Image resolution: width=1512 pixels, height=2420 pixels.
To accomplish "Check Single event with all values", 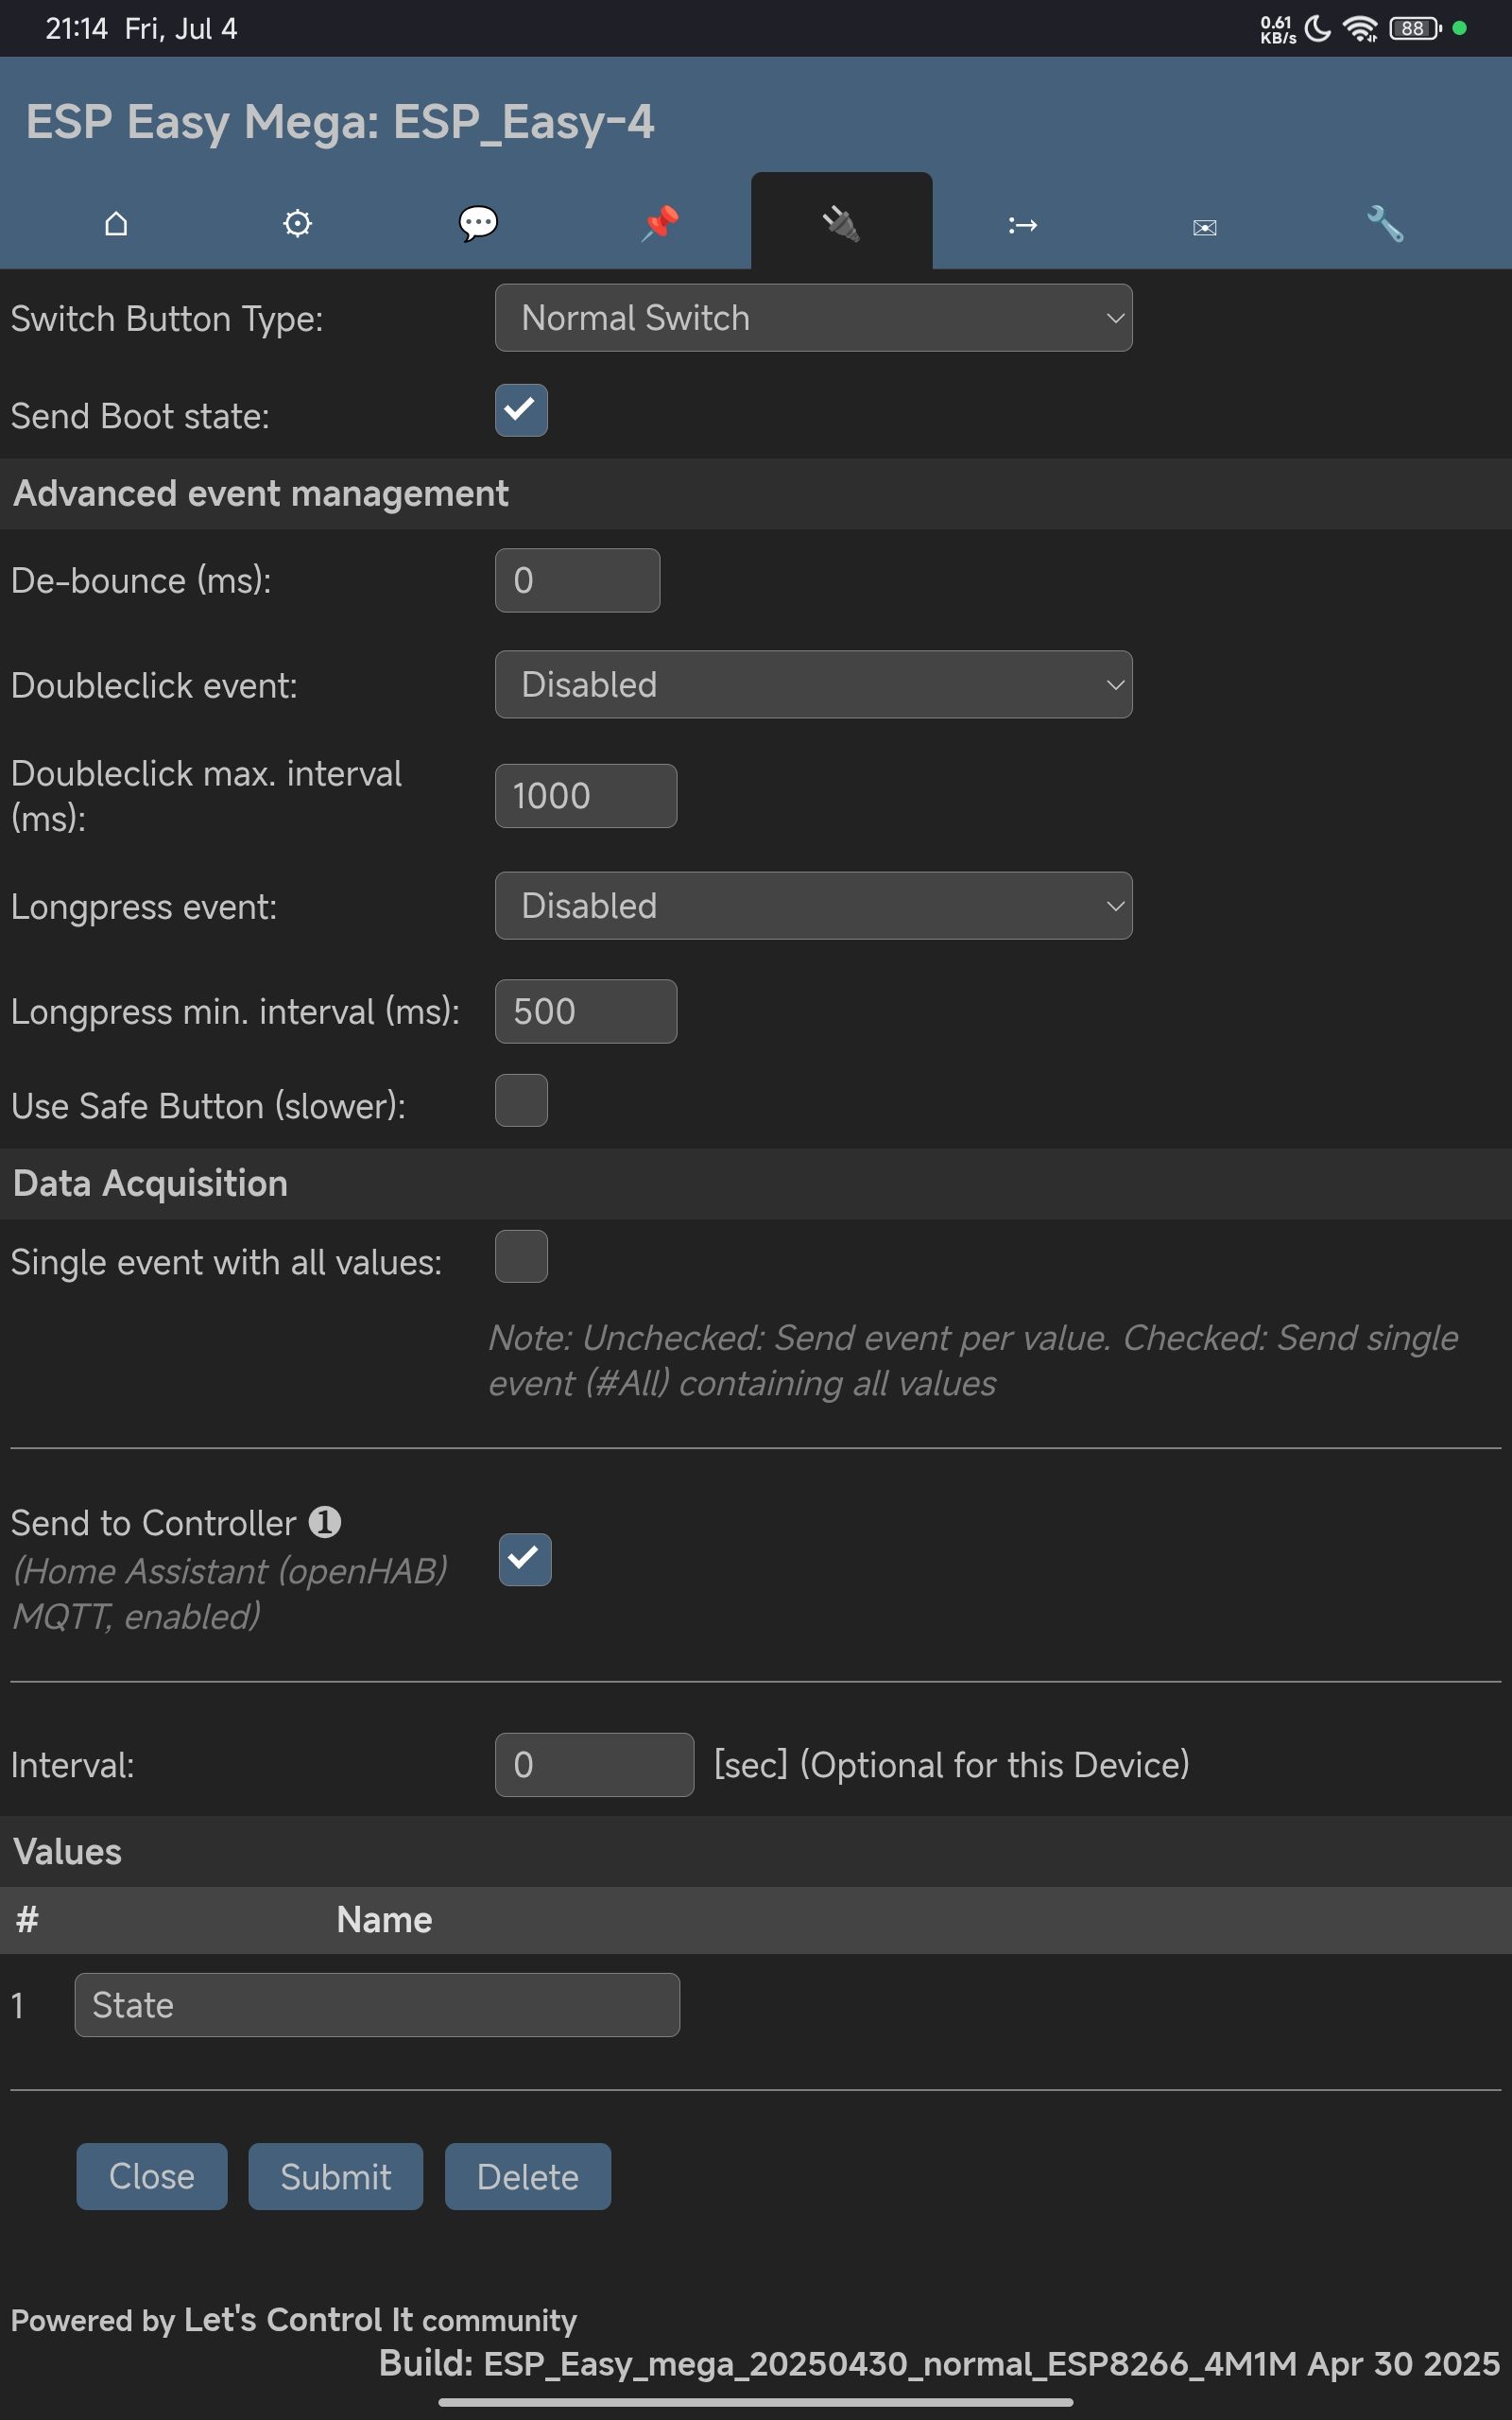I will point(521,1256).
